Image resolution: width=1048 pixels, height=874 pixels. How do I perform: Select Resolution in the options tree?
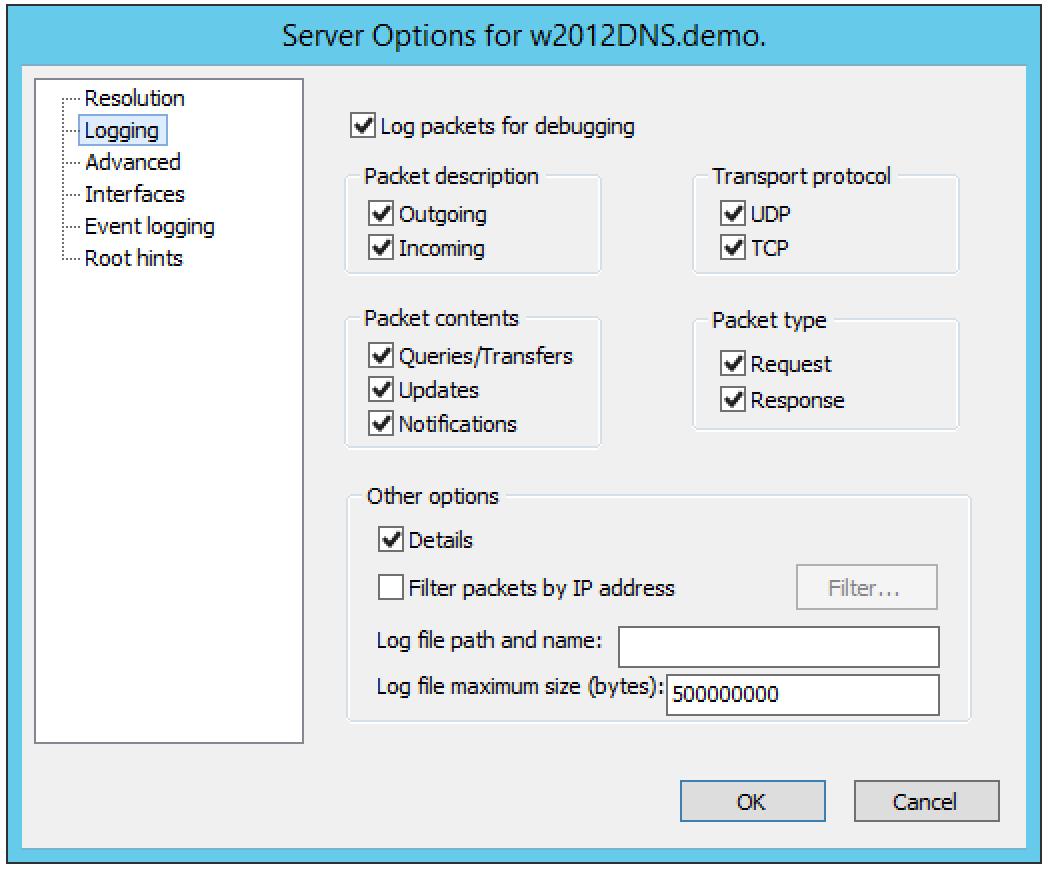click(x=134, y=98)
